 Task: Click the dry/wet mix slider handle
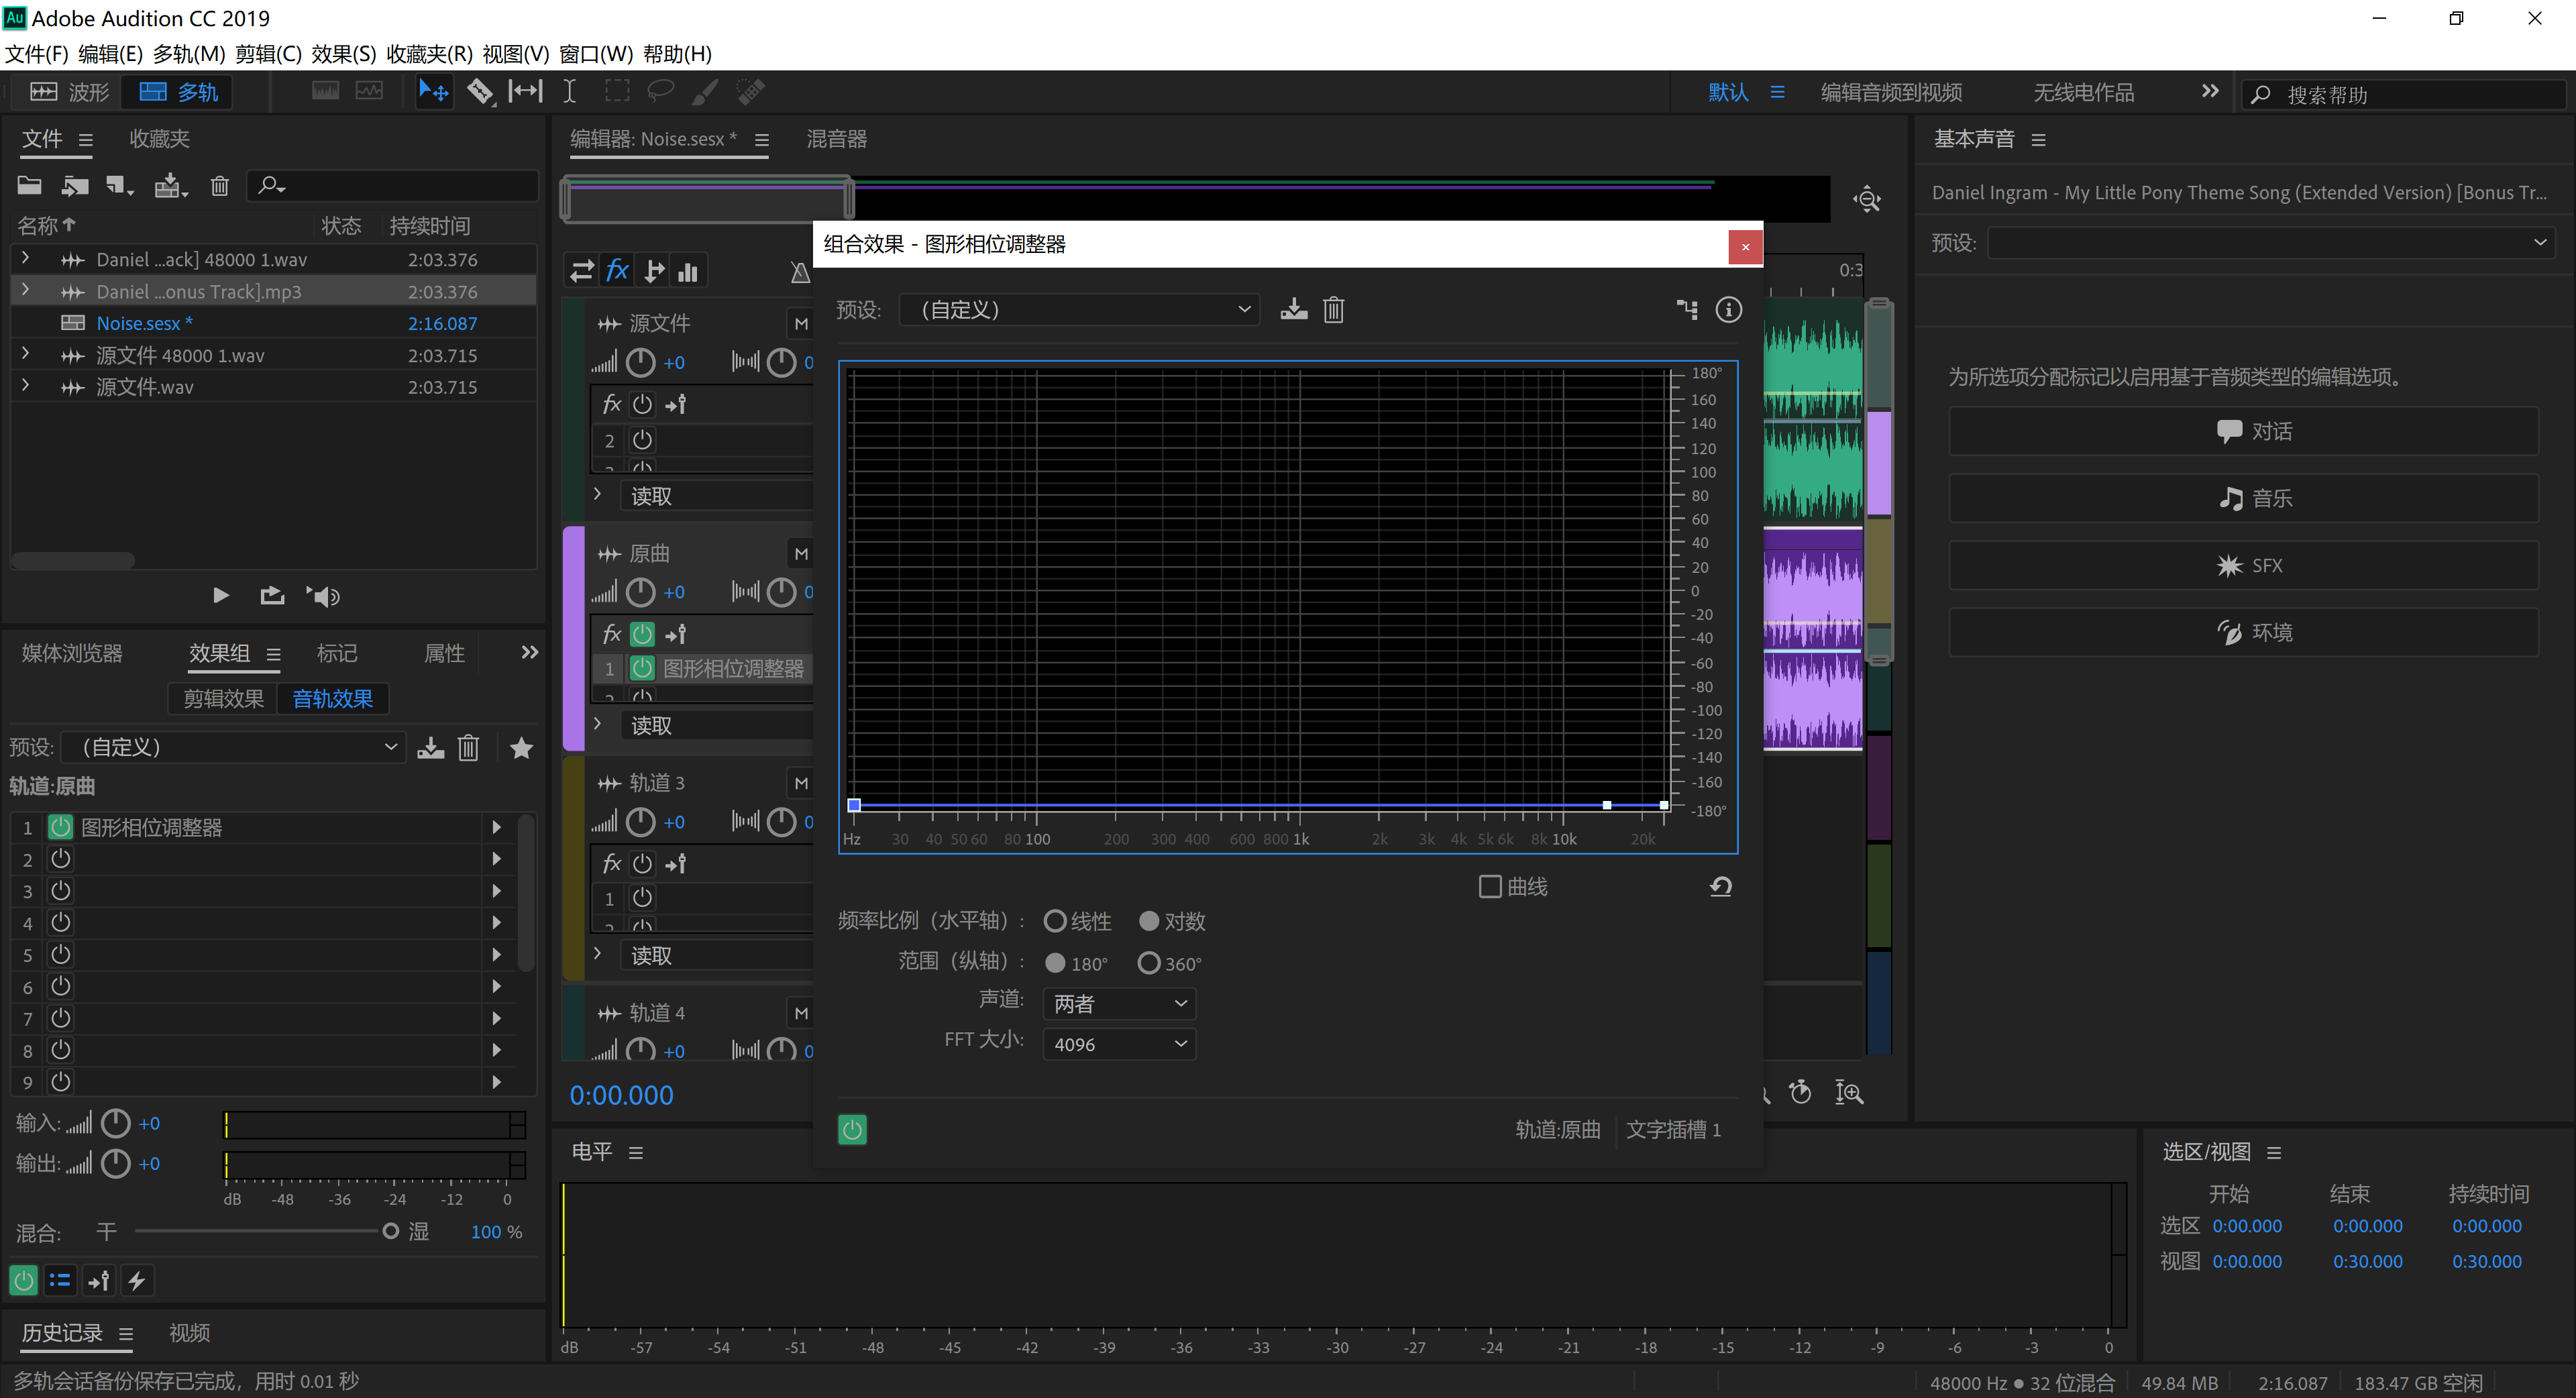pos(391,1231)
